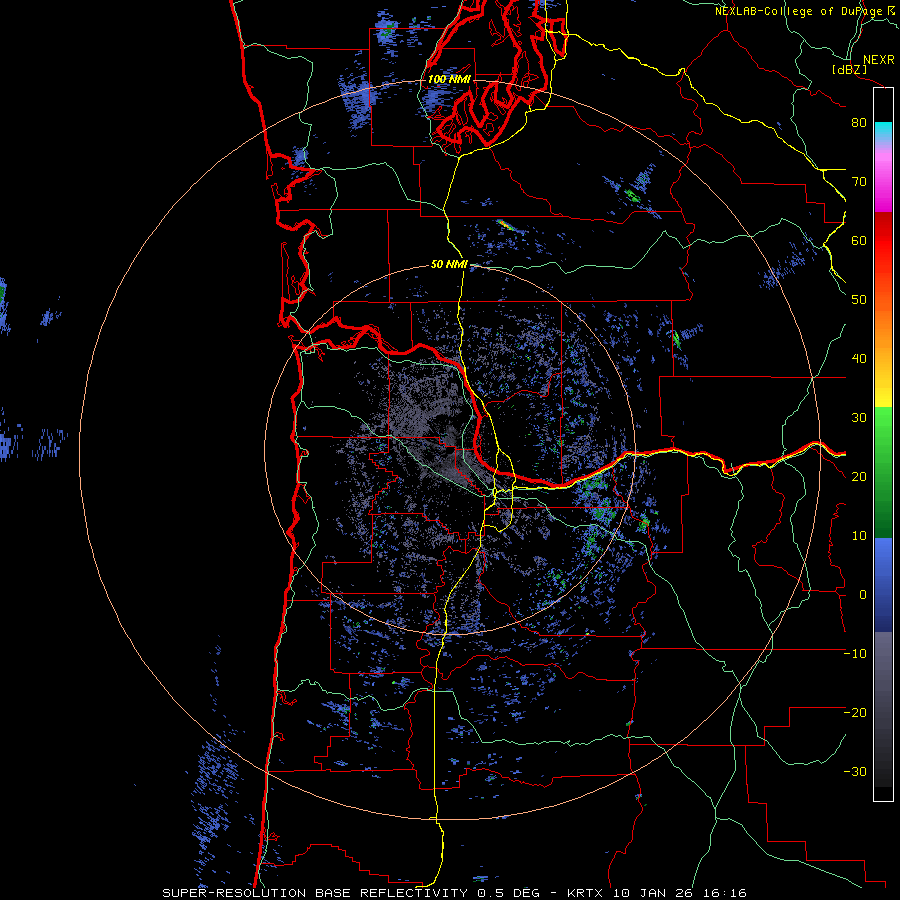The image size is (900, 900).
Task: Click the NEXR label above the color scale
Action: [x=878, y=59]
